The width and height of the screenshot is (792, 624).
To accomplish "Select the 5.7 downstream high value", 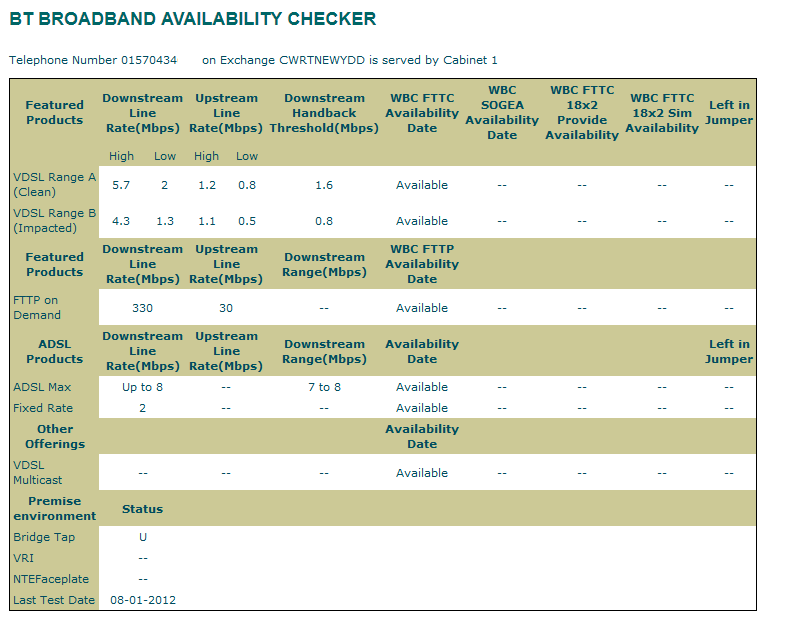I will (x=121, y=185).
